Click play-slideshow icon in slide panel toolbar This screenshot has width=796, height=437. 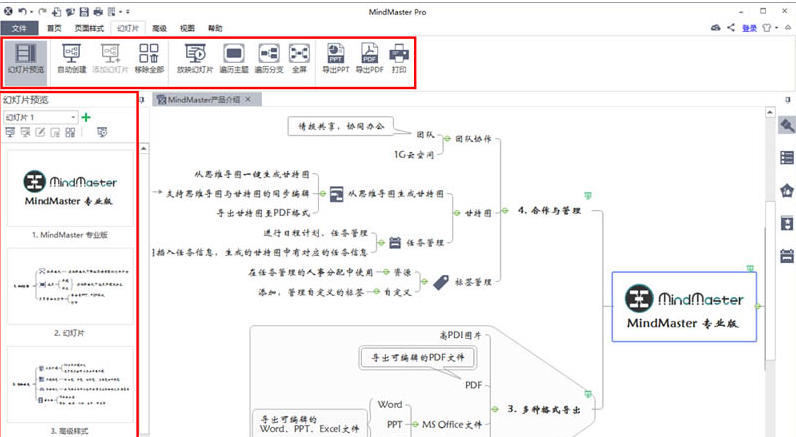(x=102, y=132)
